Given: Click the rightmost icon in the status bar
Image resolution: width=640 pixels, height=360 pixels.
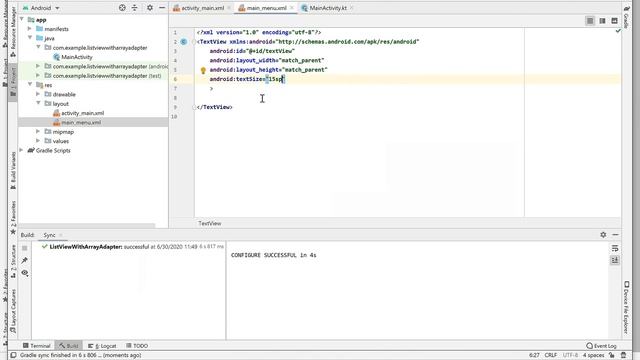Looking at the screenshot, I should tap(623, 355).
